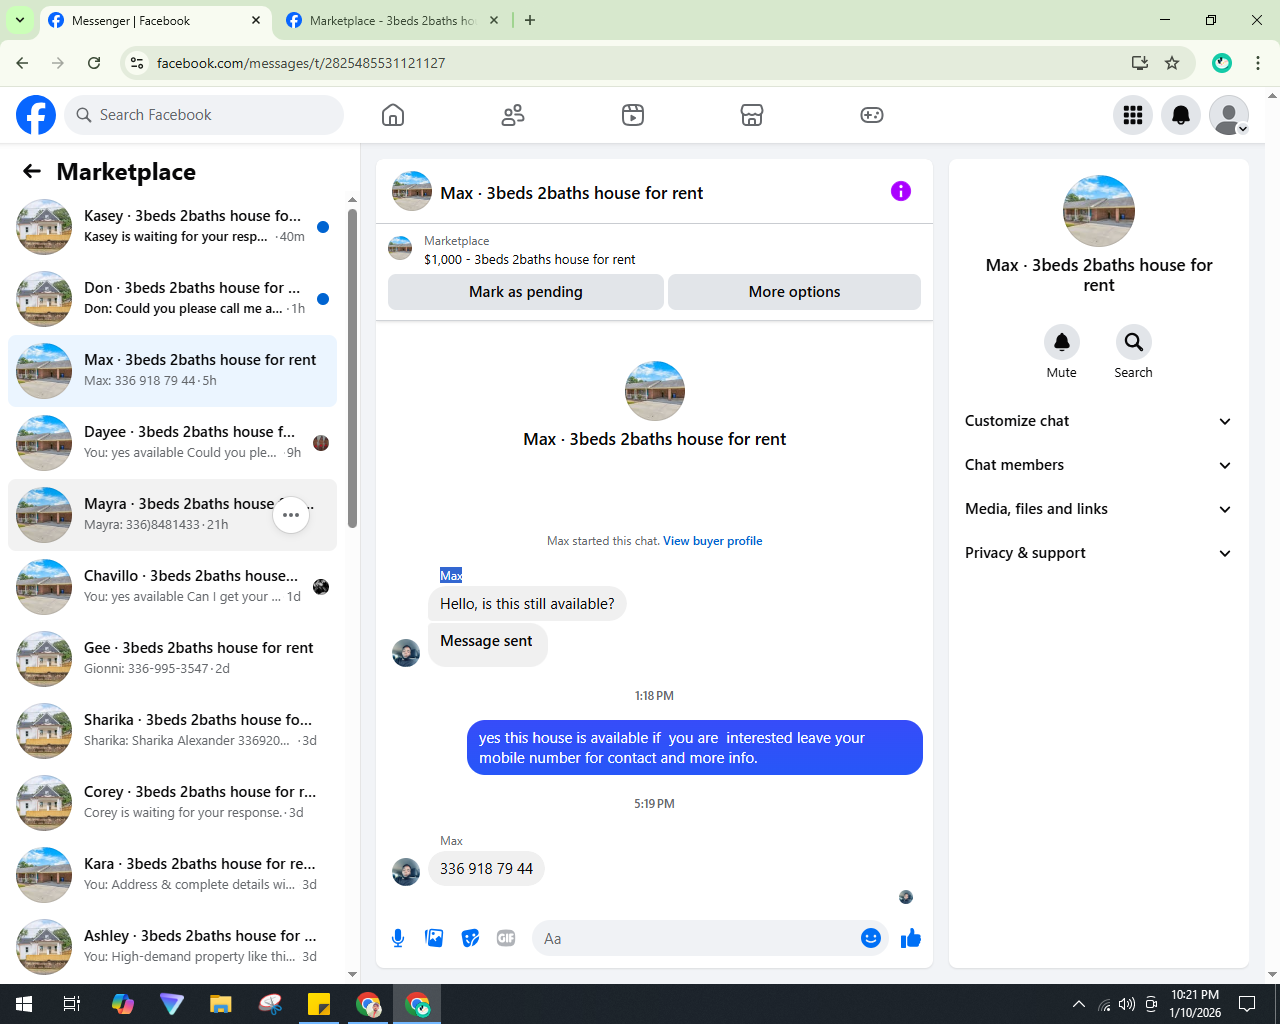
Task: Open the taskbar clock showing 10:21 PM
Action: [x=1195, y=1004]
